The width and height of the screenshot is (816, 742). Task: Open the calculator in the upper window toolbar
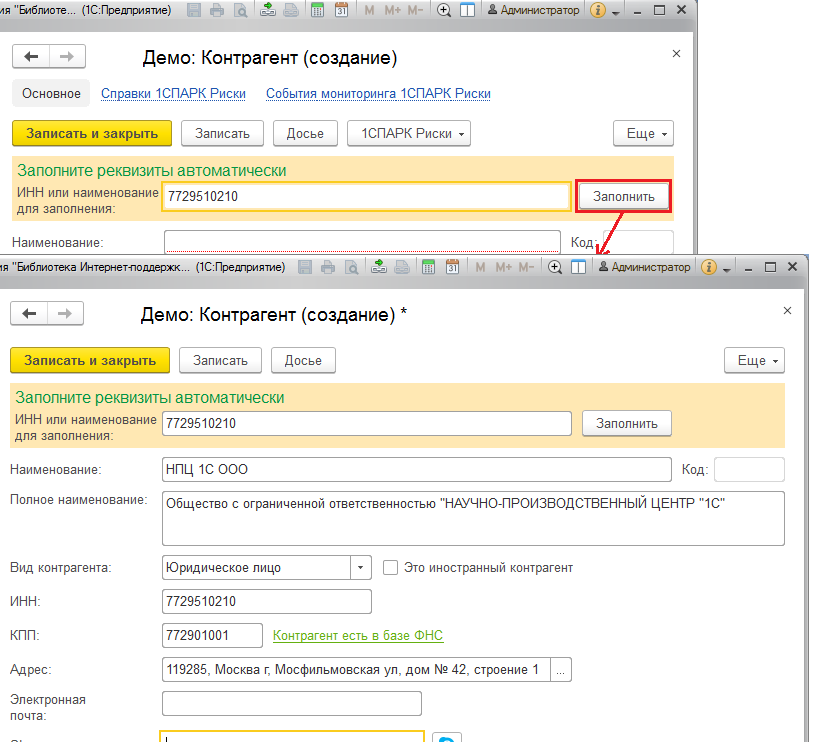(x=317, y=10)
